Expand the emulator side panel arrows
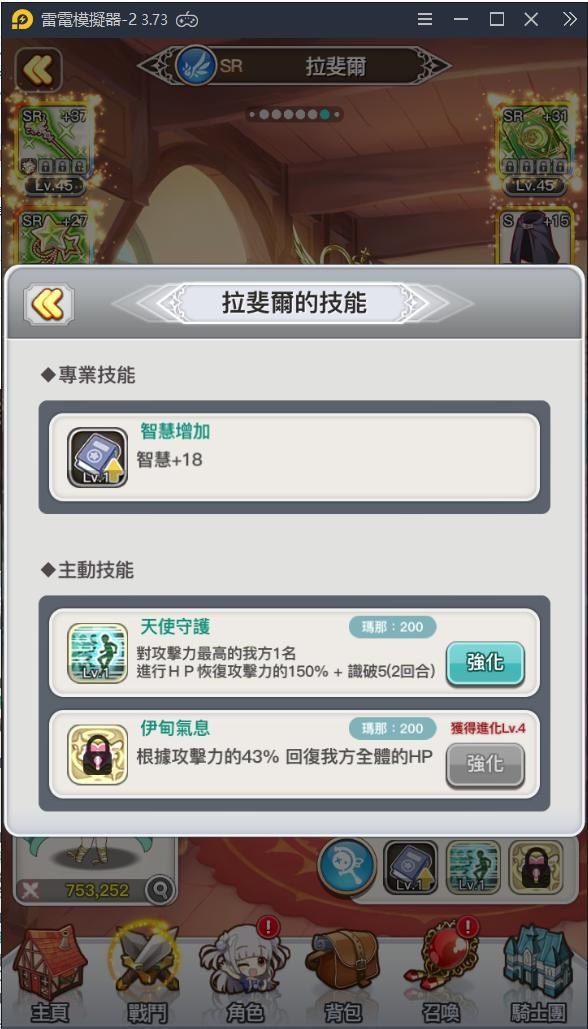The height and width of the screenshot is (1029, 588). coord(570,20)
